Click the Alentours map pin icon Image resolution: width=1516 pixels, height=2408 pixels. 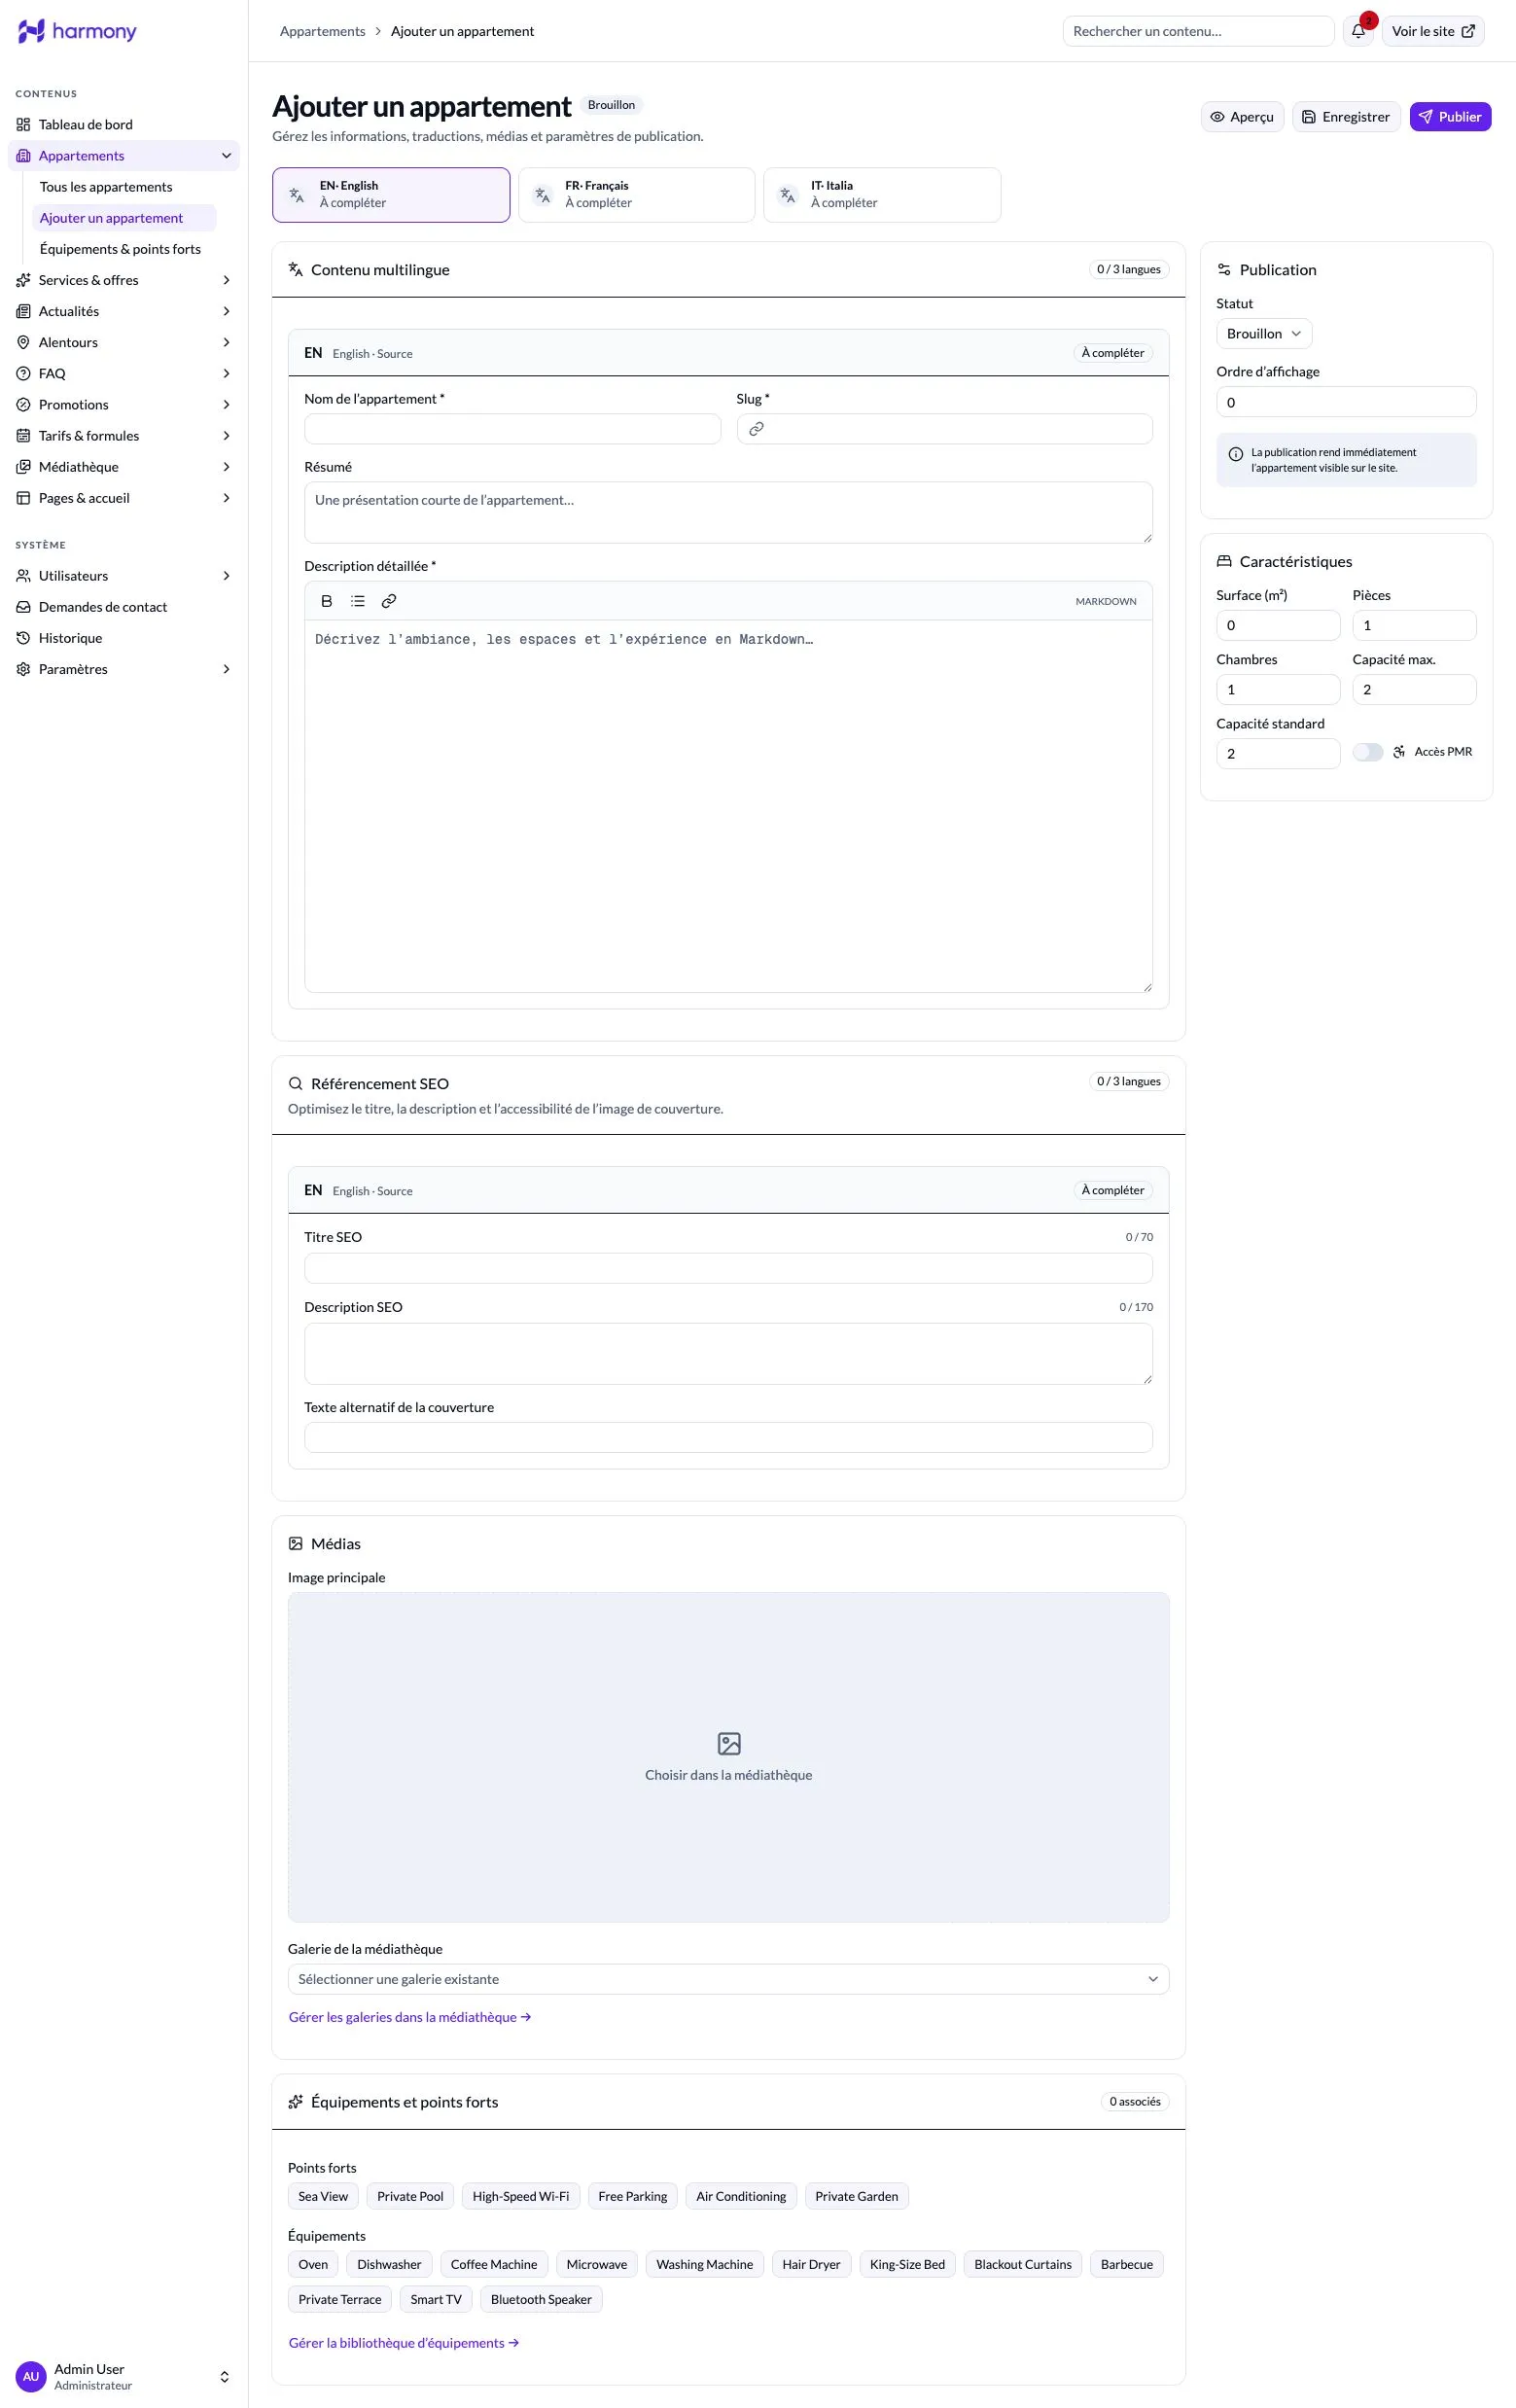point(24,343)
